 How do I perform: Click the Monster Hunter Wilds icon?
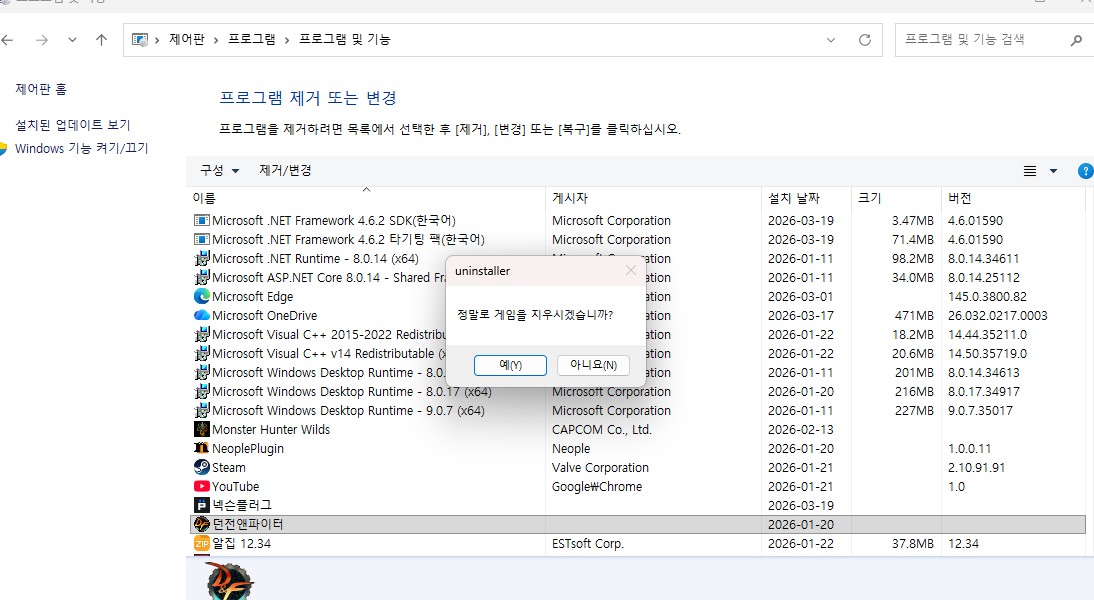coord(201,429)
